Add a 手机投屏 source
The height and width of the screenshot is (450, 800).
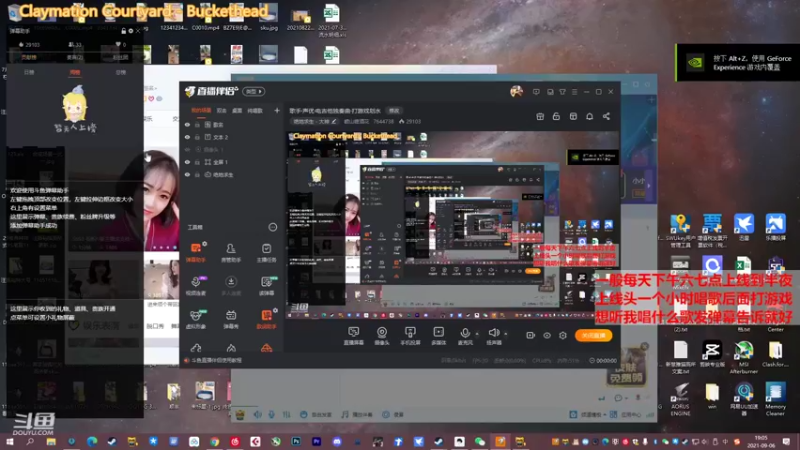[410, 336]
